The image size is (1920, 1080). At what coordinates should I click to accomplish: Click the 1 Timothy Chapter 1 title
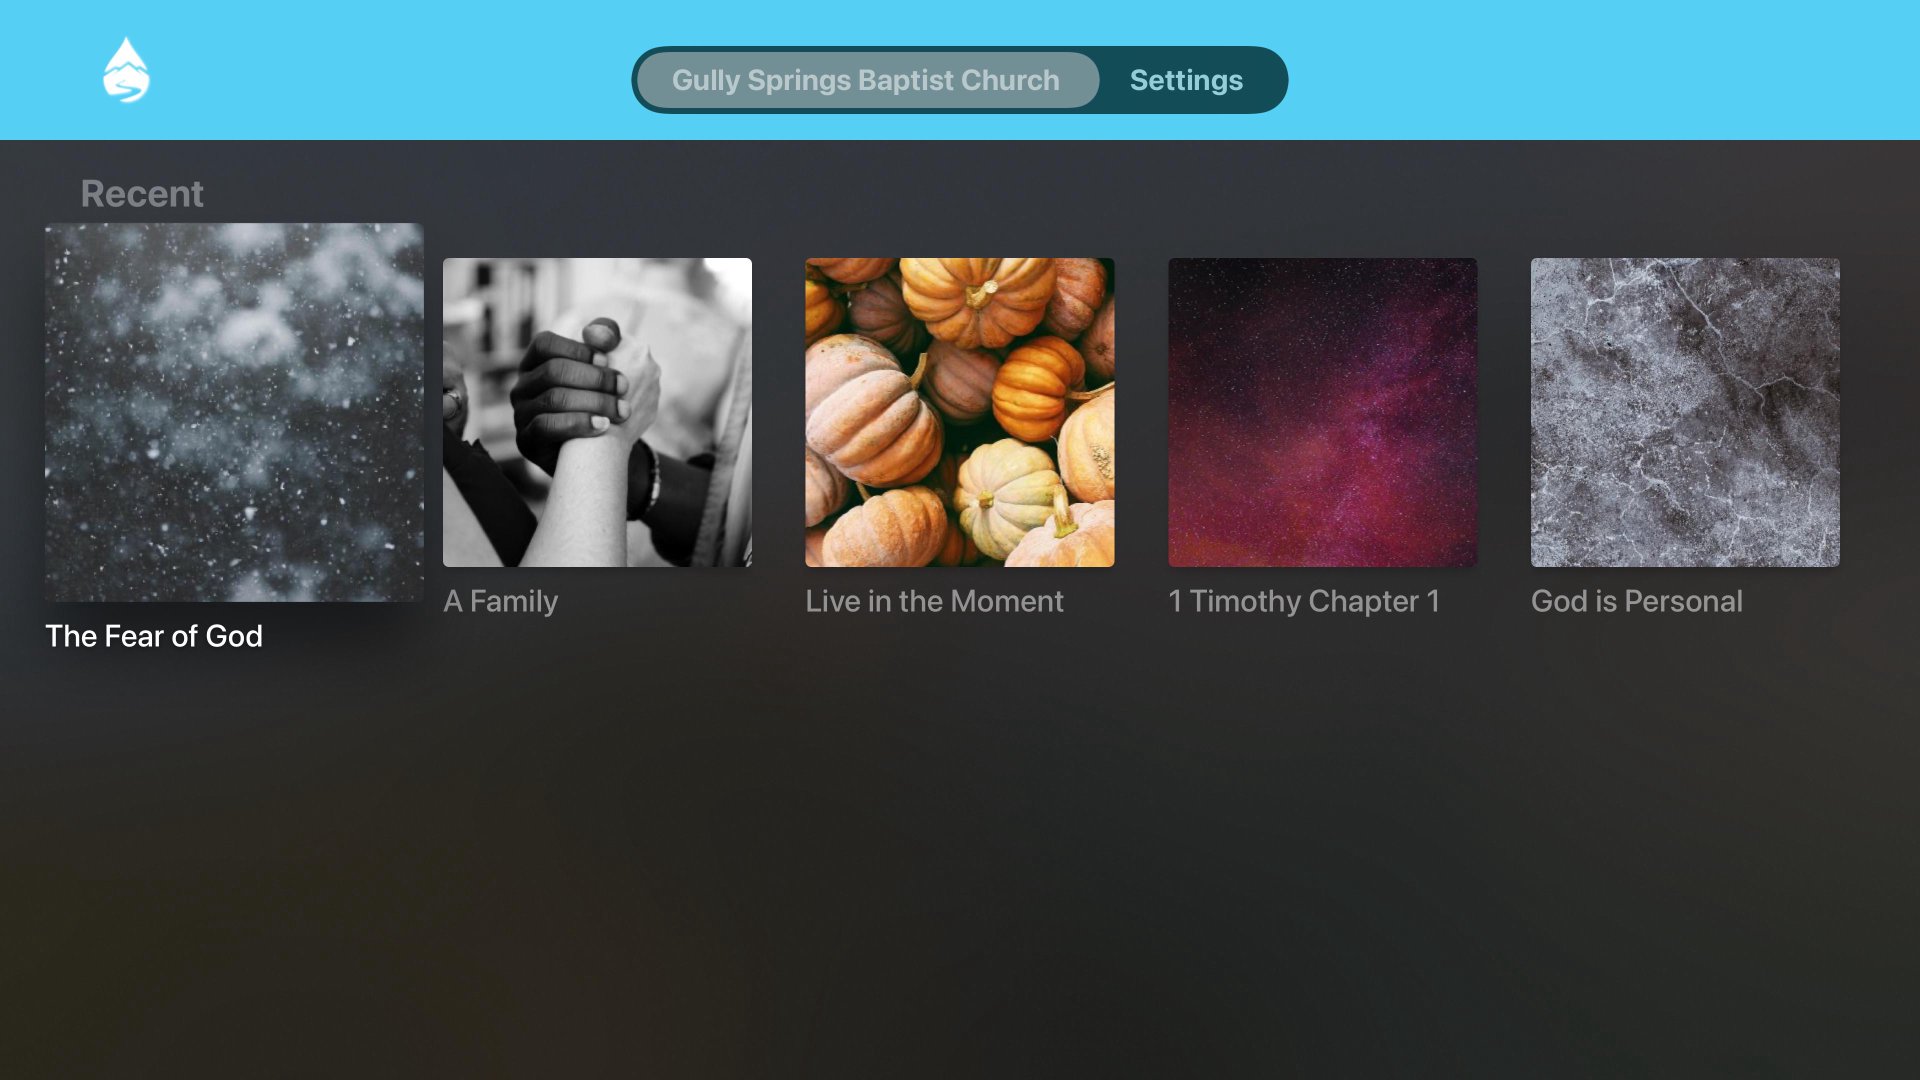pos(1304,601)
